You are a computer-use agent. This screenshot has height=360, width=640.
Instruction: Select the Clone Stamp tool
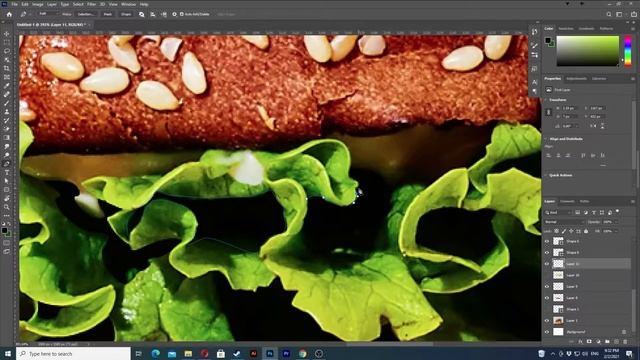pos(7,111)
